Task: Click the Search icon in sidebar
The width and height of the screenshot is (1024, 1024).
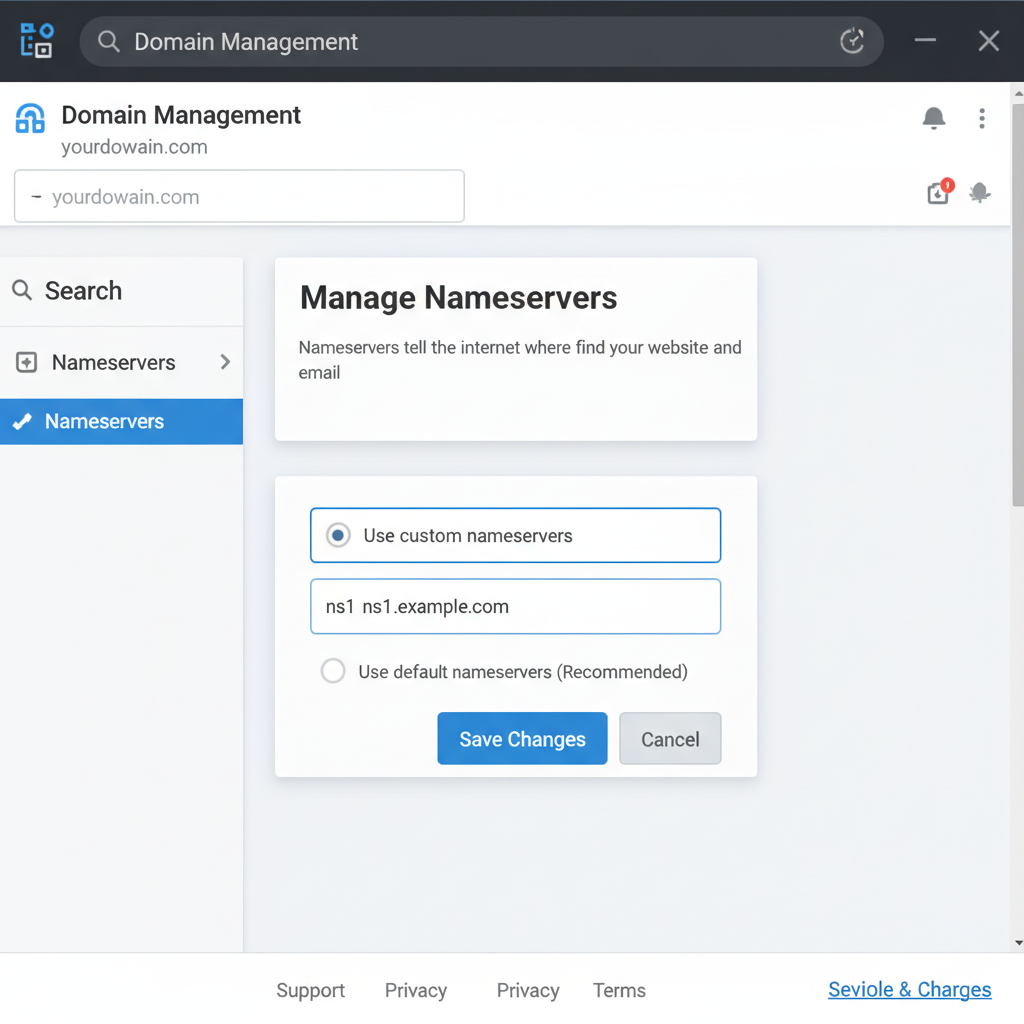Action: [x=22, y=290]
